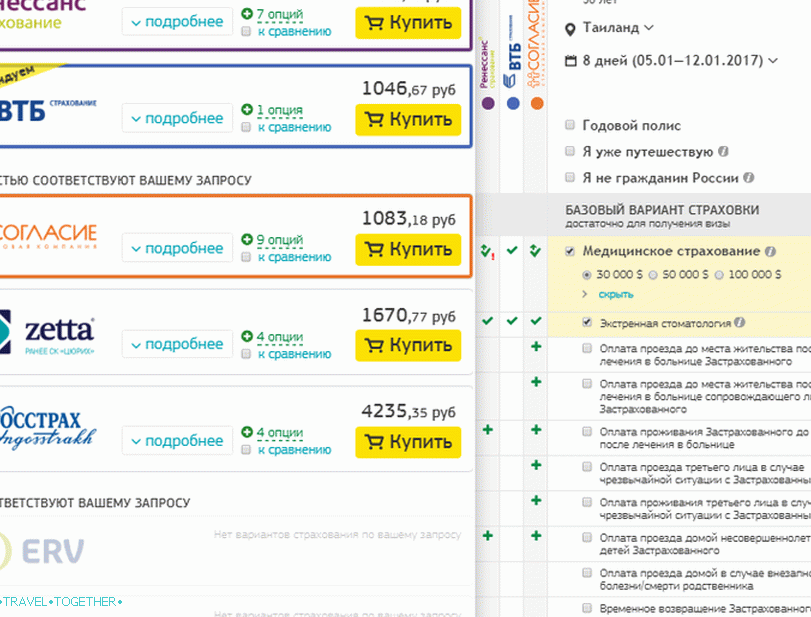Click the calendar icon beside 8 дней
This screenshot has height=617, width=811.
571,61
